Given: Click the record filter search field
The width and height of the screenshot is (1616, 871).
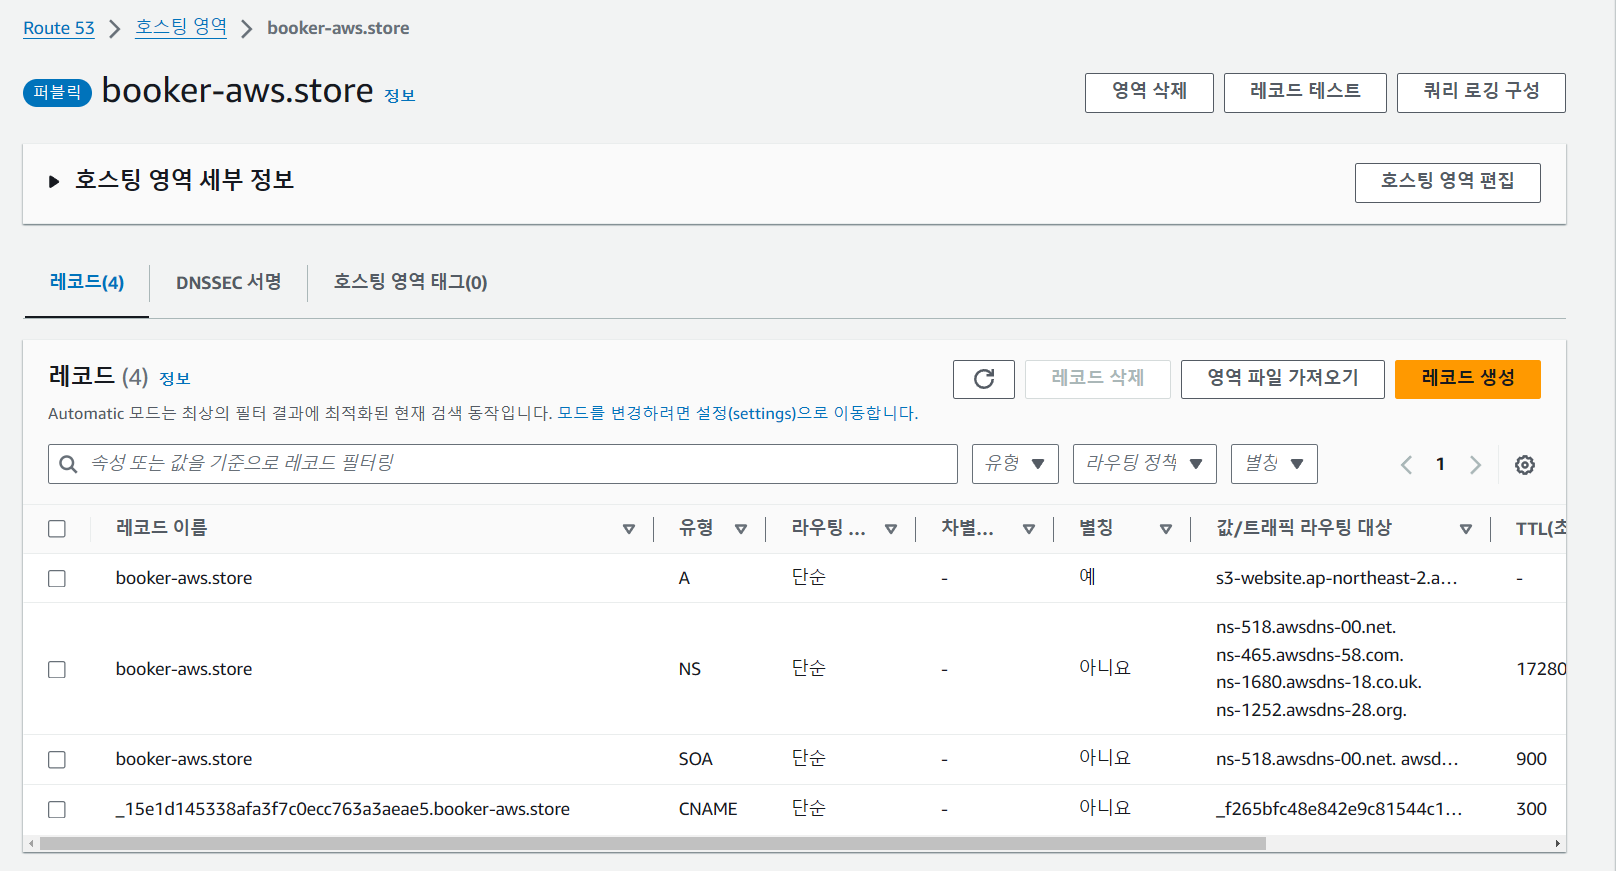Looking at the screenshot, I should (x=503, y=464).
